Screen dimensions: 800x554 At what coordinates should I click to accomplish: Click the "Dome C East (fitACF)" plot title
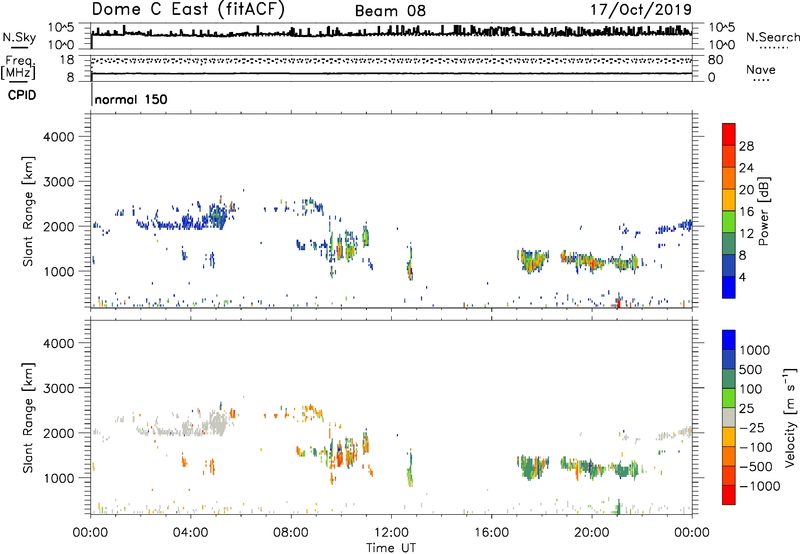click(x=188, y=9)
